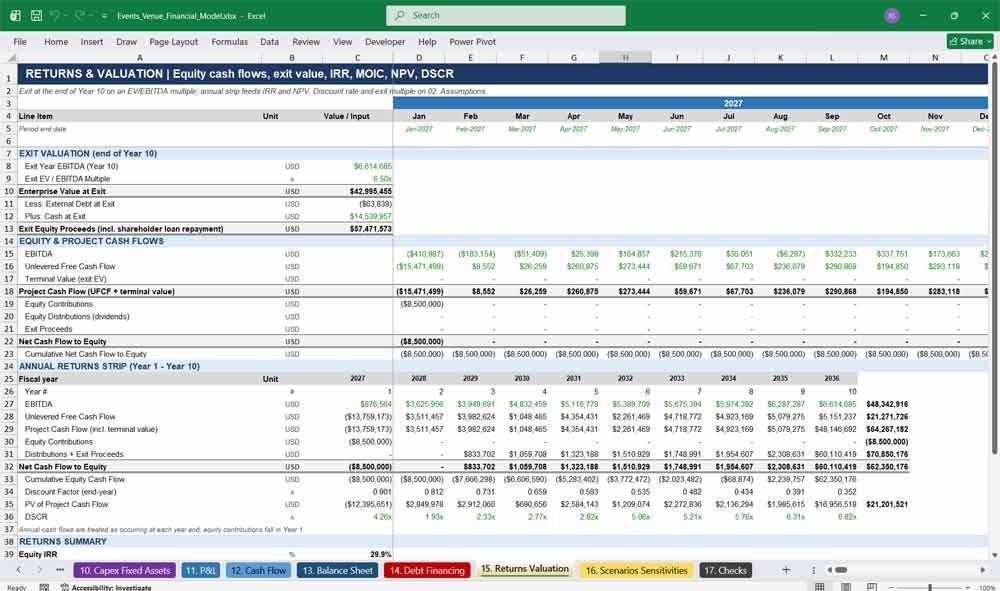
Task: Select row 18 header
Action: click(x=9, y=291)
